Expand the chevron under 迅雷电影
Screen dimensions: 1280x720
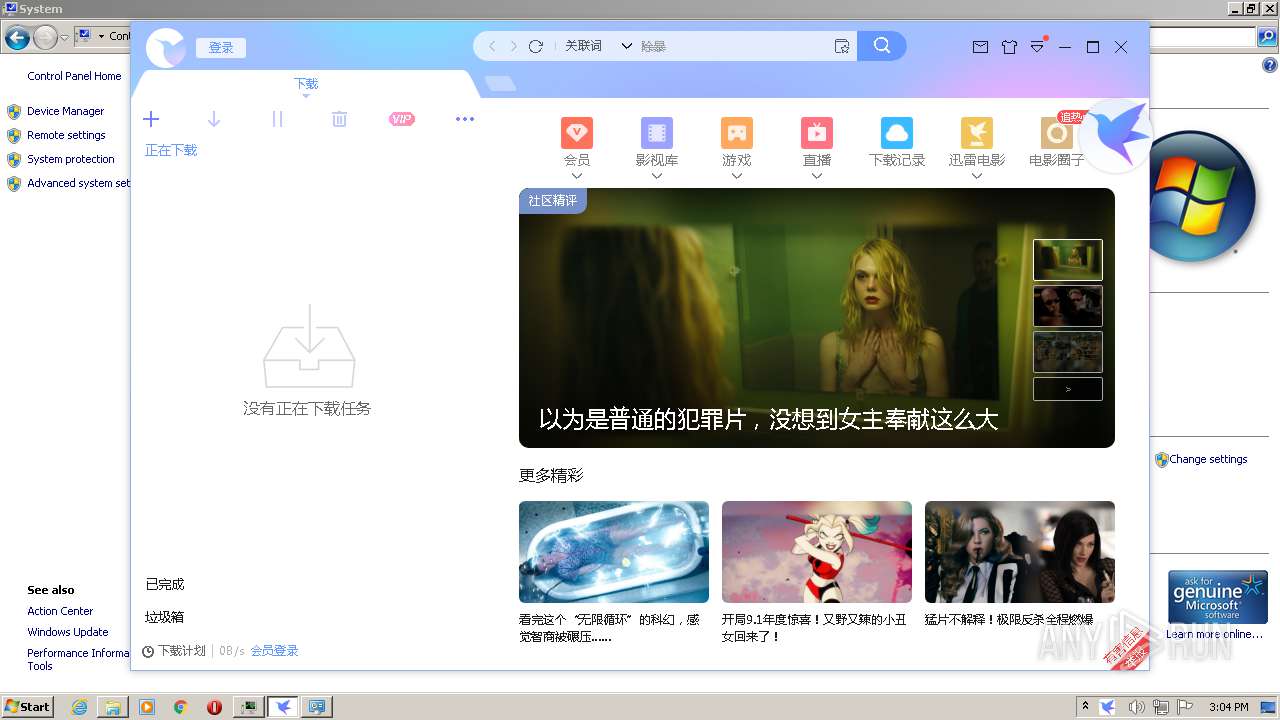[977, 176]
